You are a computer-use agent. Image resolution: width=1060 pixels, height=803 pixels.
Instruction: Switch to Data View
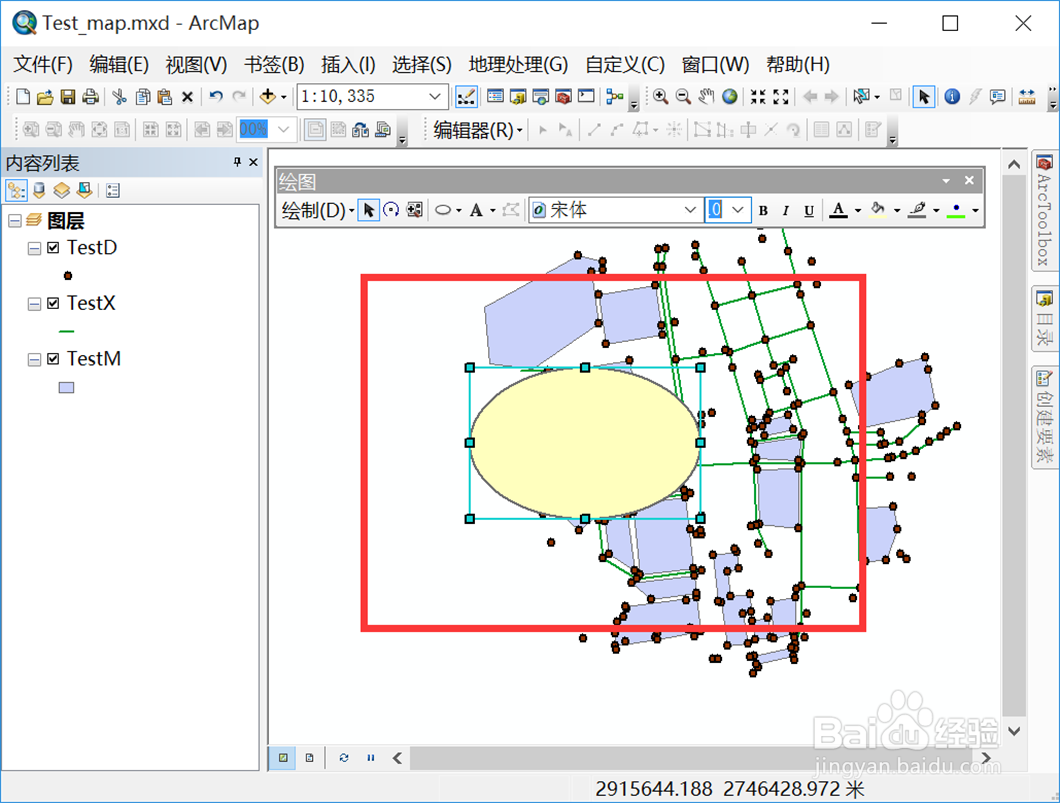point(283,758)
